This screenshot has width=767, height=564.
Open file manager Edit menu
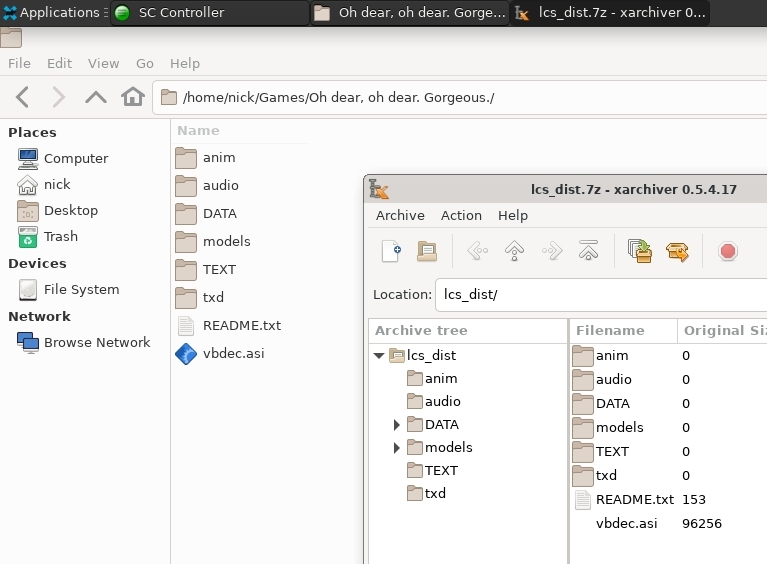[59, 64]
